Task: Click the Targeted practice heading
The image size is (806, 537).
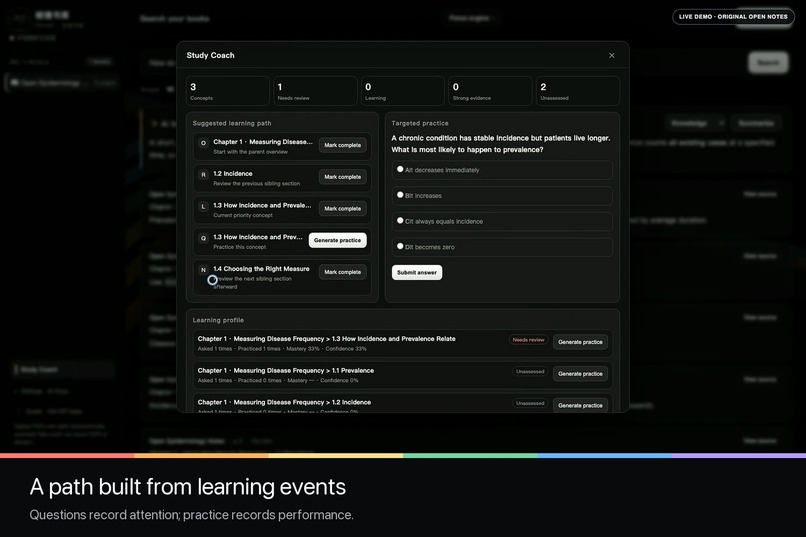Action: click(x=419, y=123)
